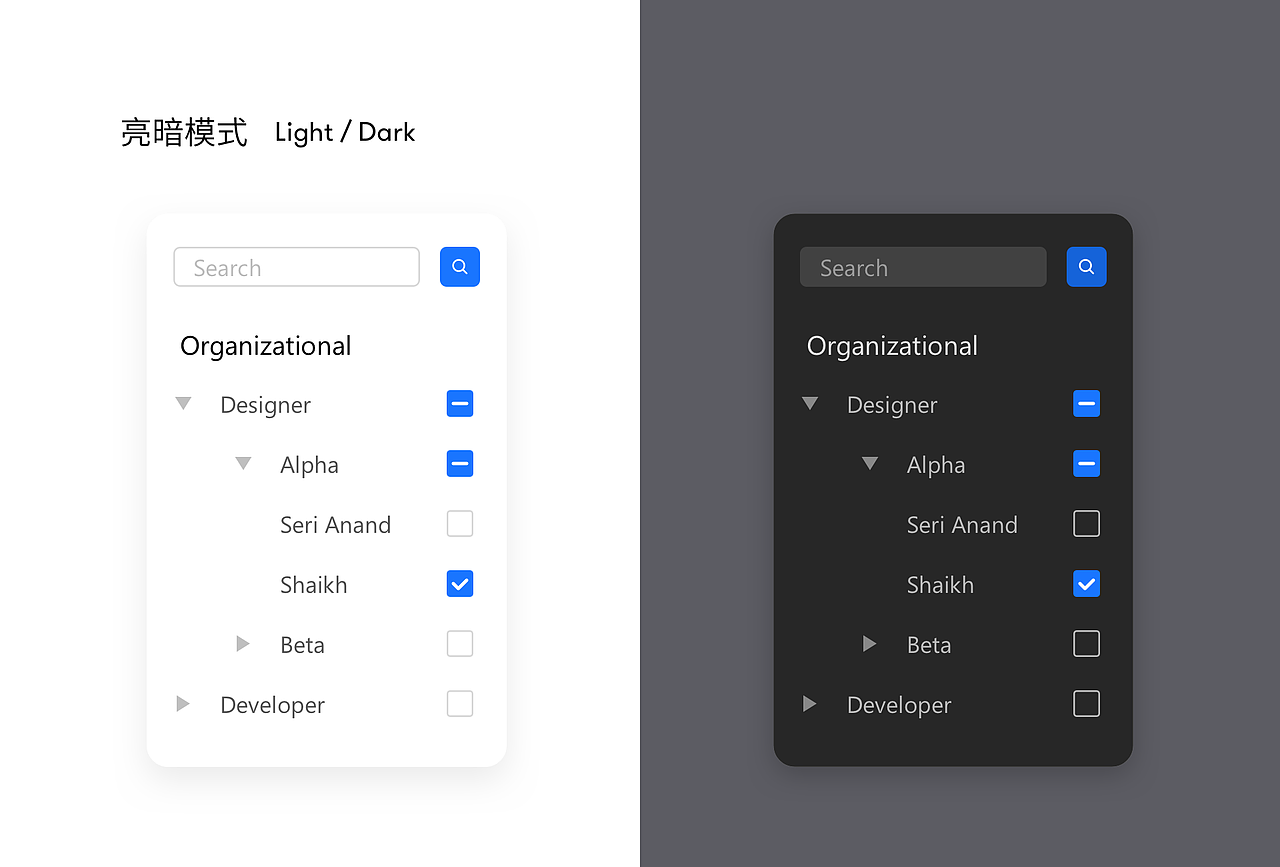The height and width of the screenshot is (867, 1280).
Task: Click the blue search button in light panel
Action: [x=460, y=267]
